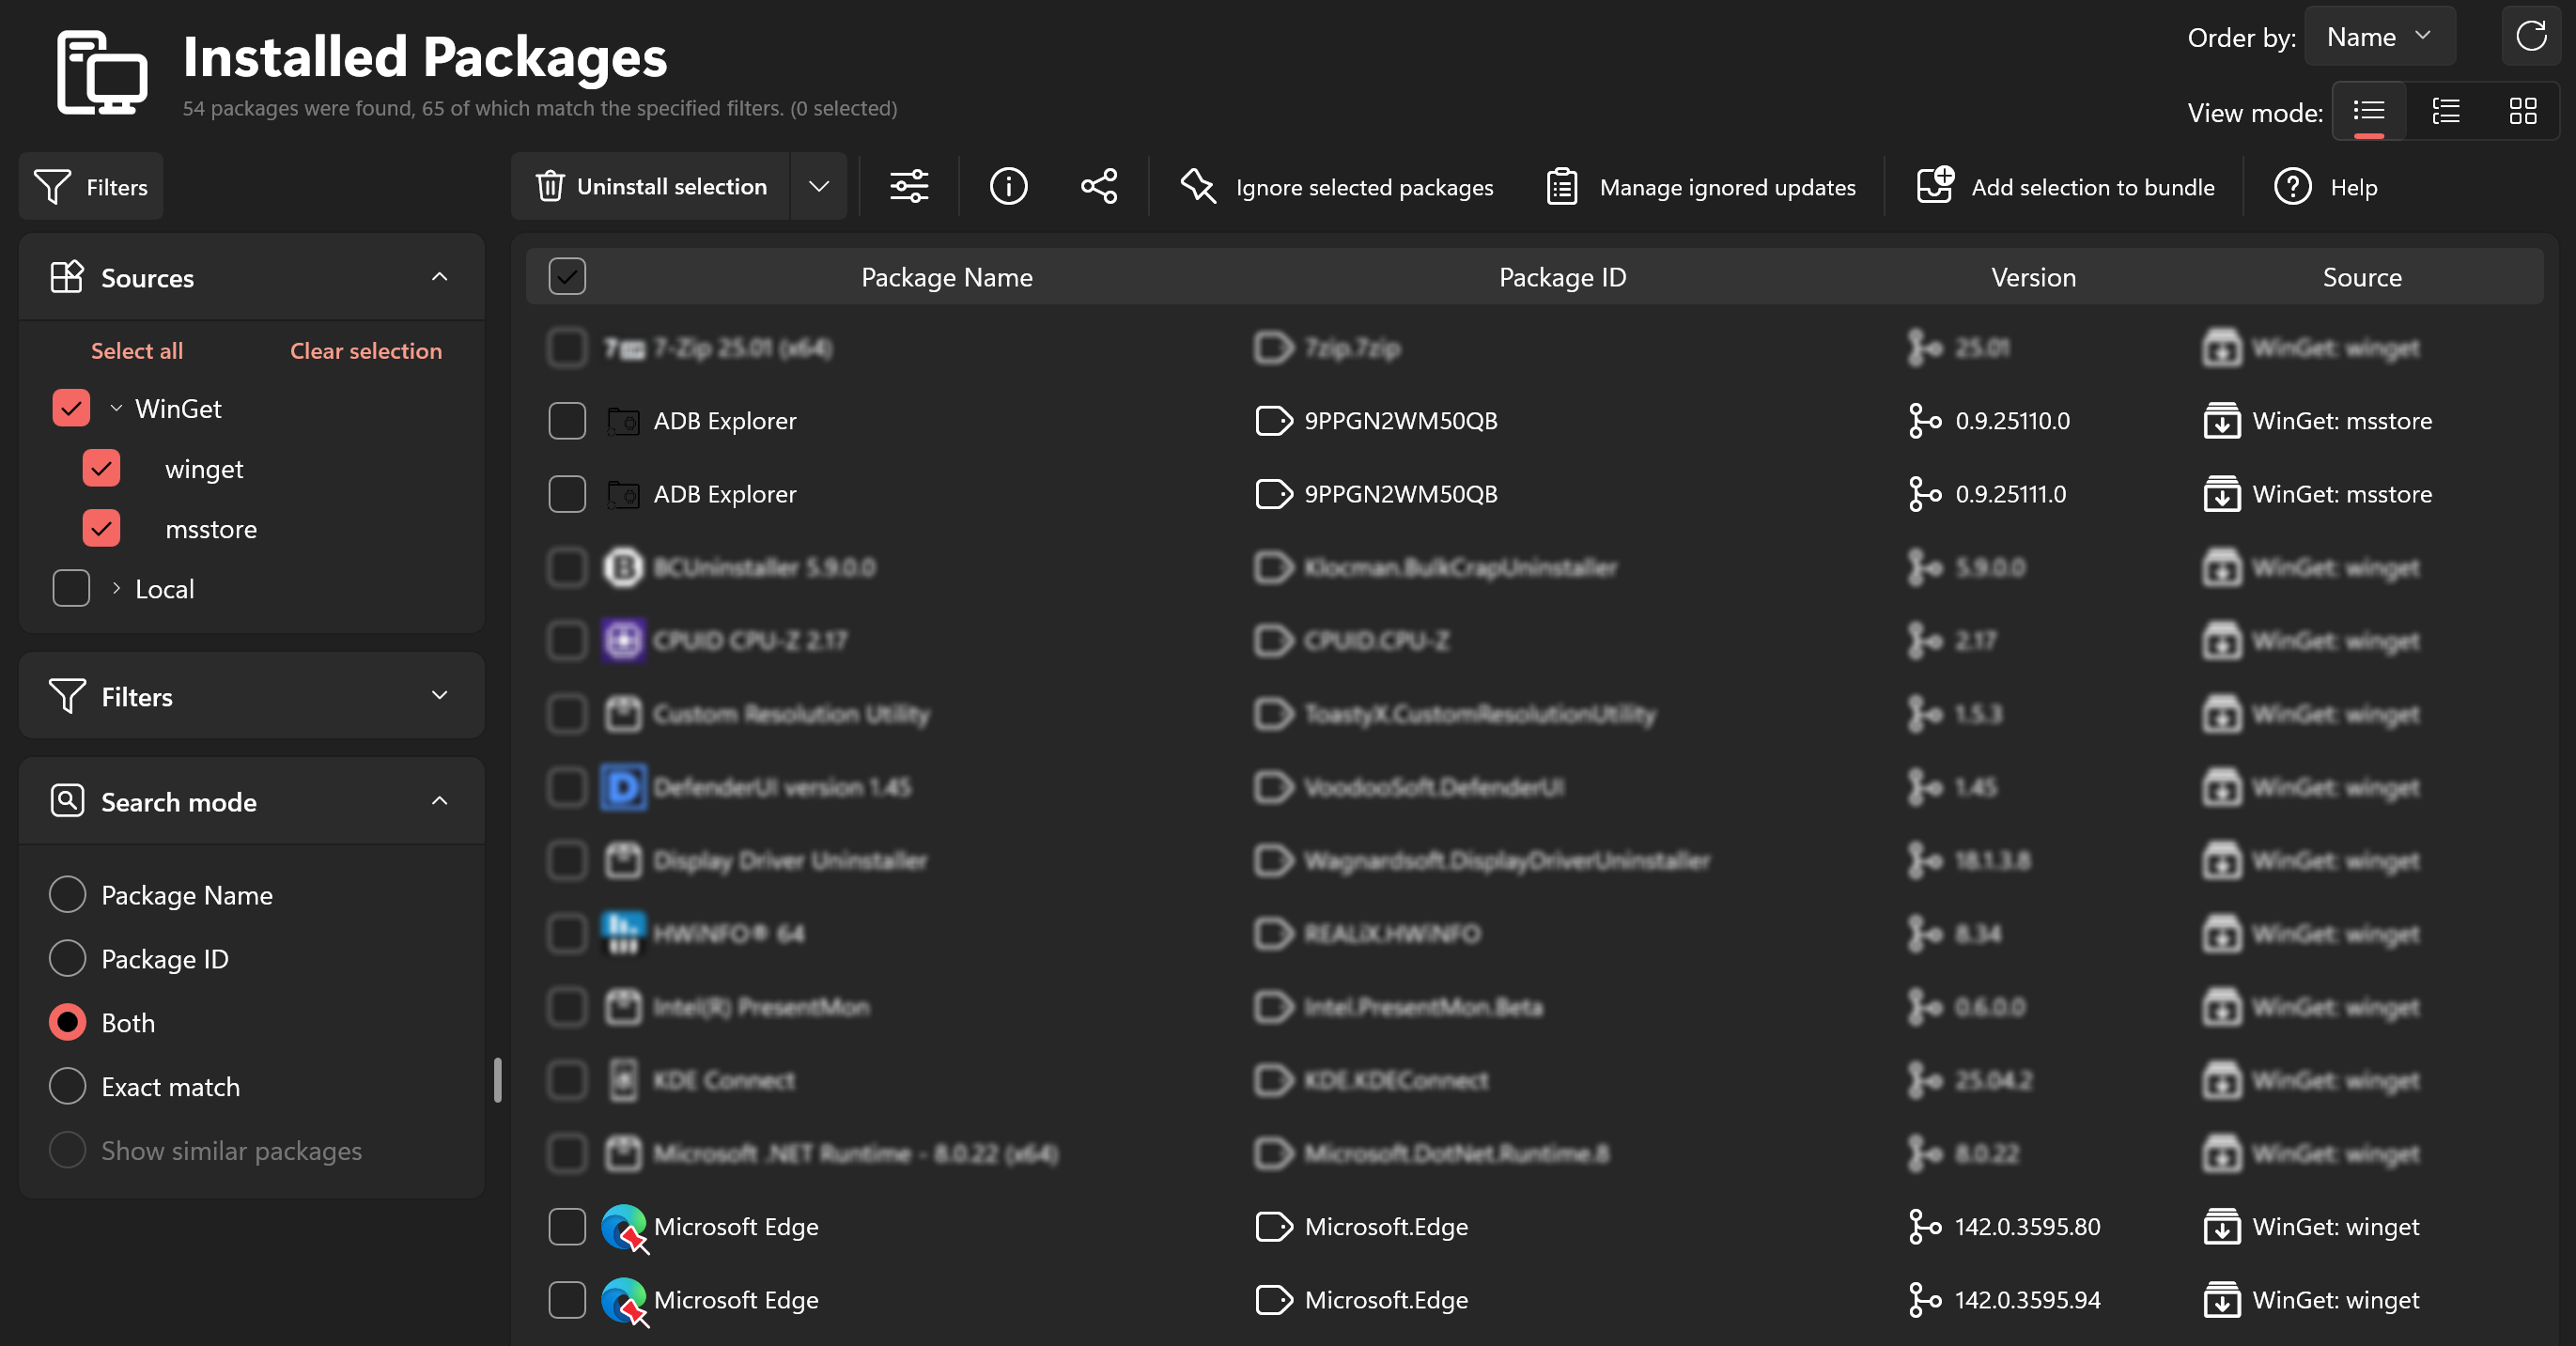The height and width of the screenshot is (1346, 2576).
Task: Click the Clear selection link
Action: (x=365, y=351)
